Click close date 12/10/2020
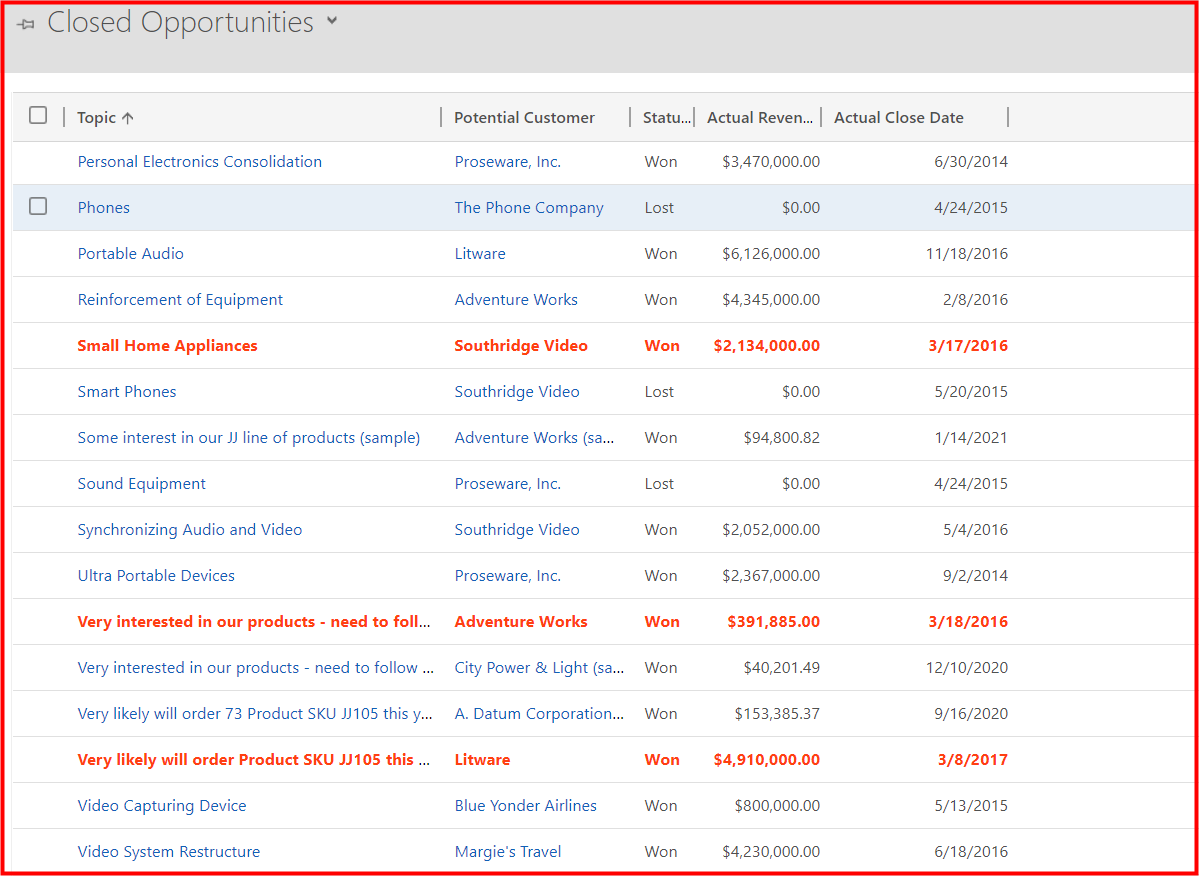Viewport: 1199px width, 876px height. point(967,667)
